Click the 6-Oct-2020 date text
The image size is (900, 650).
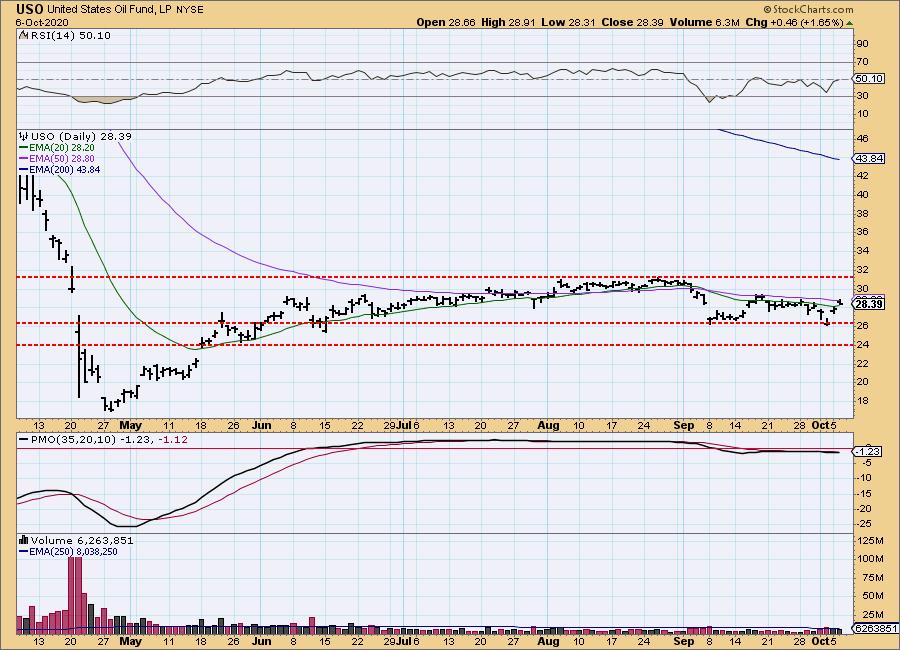pos(38,22)
